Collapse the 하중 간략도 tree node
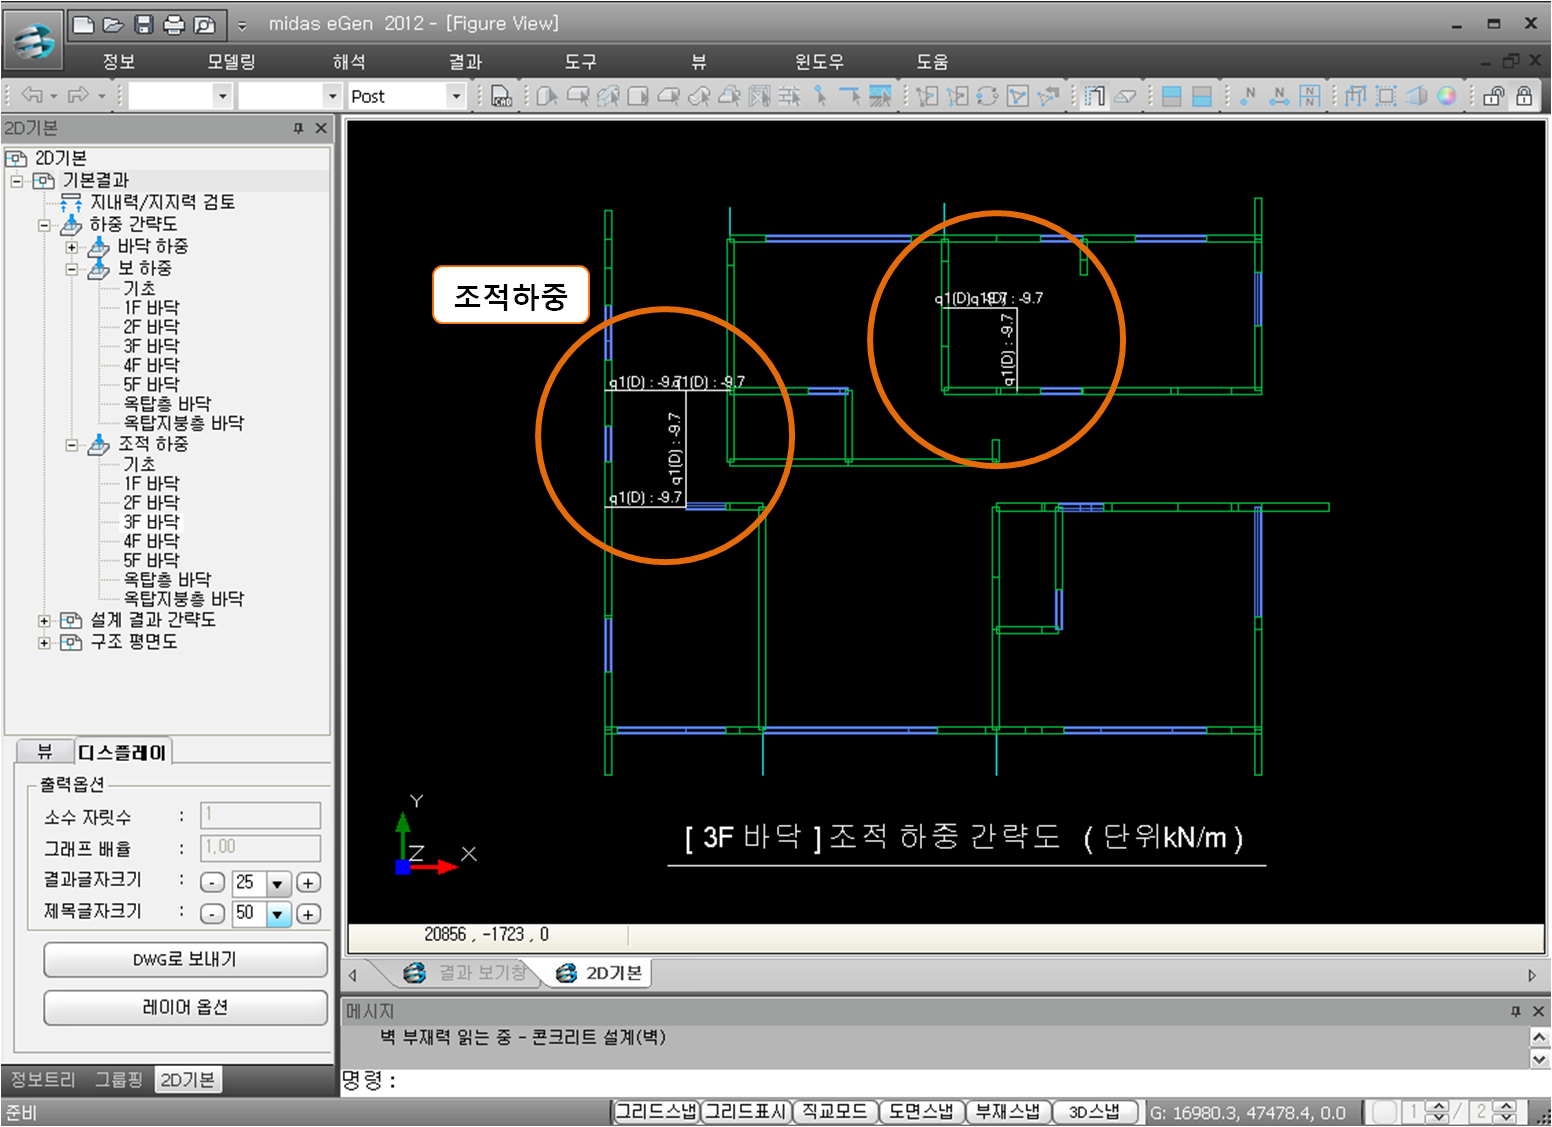1552x1127 pixels. coord(44,225)
